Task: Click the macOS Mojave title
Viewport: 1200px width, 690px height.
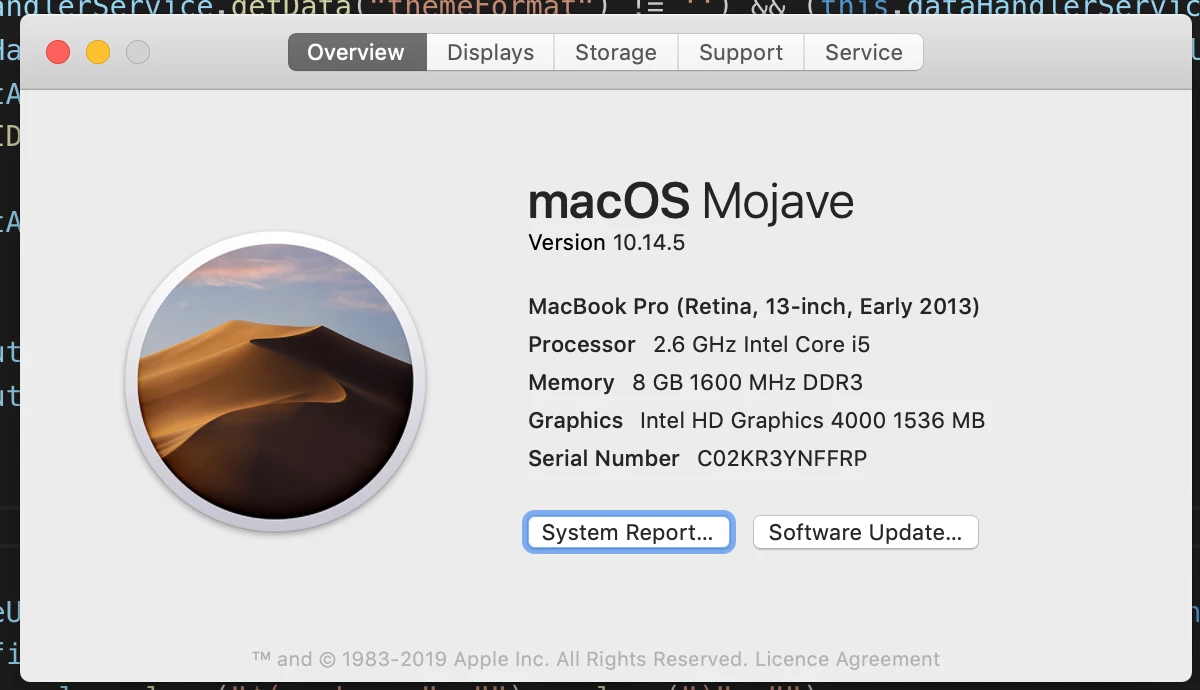Action: point(691,202)
